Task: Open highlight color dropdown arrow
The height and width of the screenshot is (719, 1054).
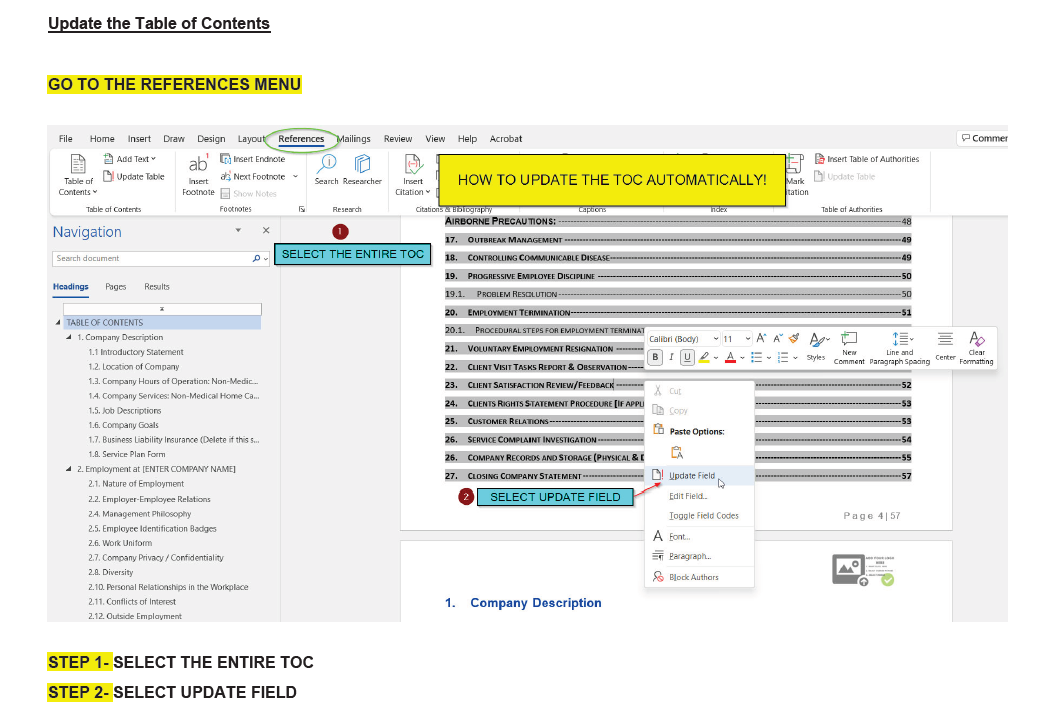Action: [x=716, y=357]
